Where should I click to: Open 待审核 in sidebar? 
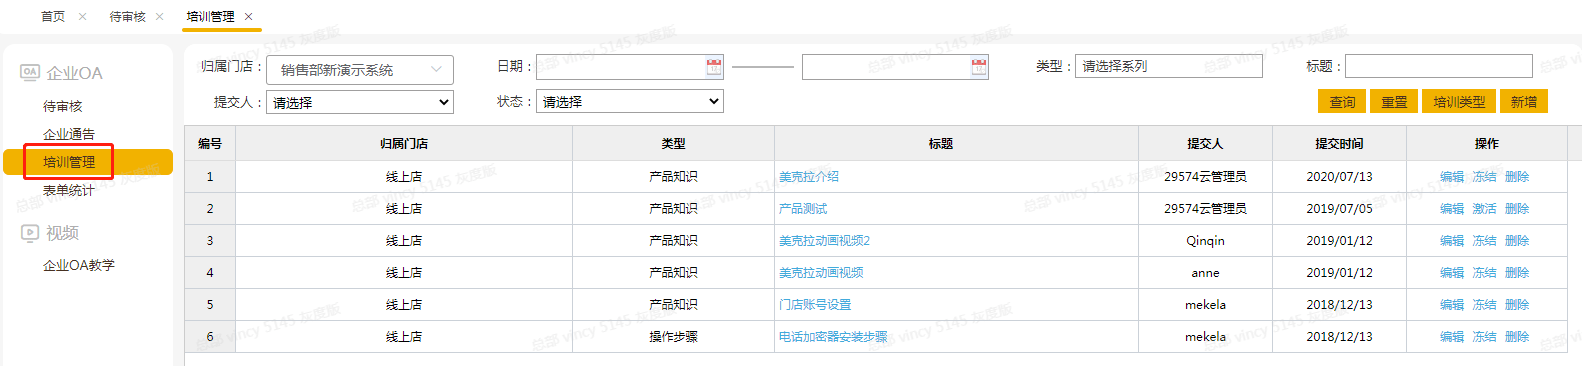point(62,106)
